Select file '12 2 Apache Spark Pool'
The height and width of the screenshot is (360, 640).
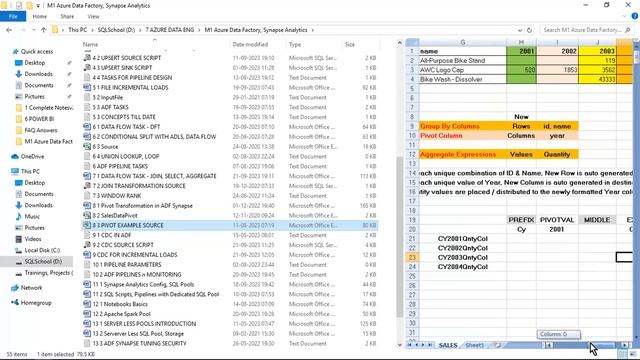(122, 314)
